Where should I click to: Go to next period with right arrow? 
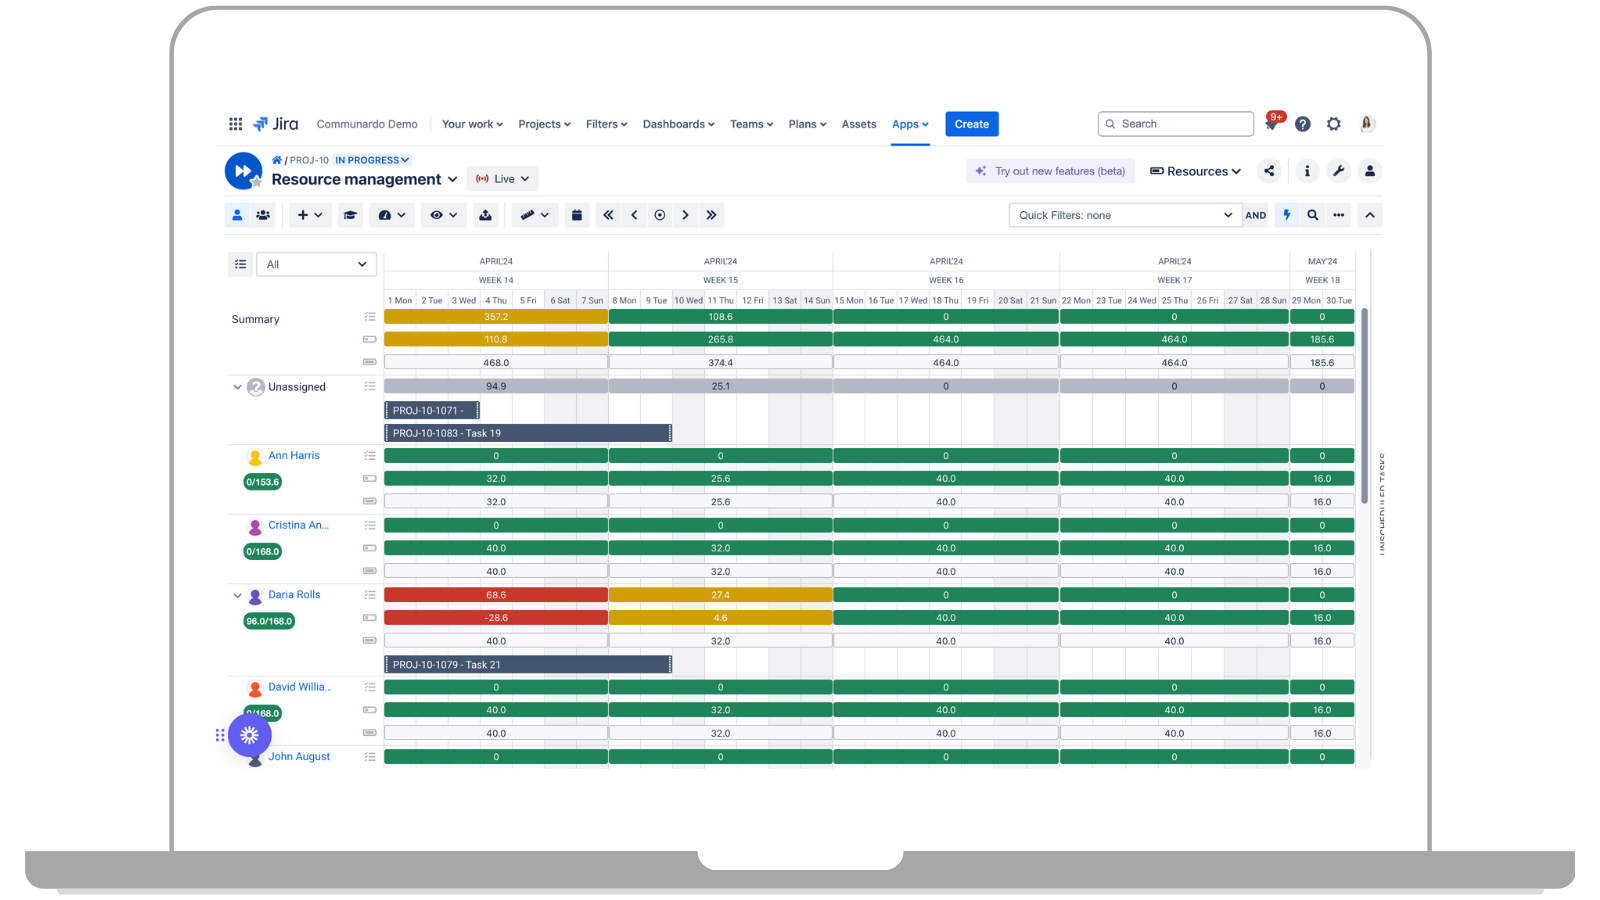tap(685, 215)
